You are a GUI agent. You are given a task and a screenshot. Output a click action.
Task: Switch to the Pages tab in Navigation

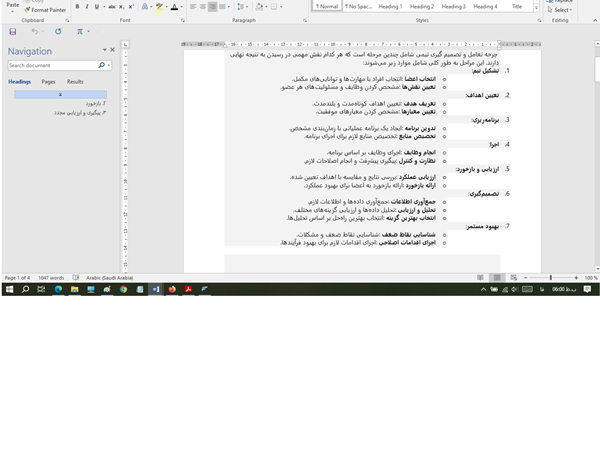pos(48,81)
